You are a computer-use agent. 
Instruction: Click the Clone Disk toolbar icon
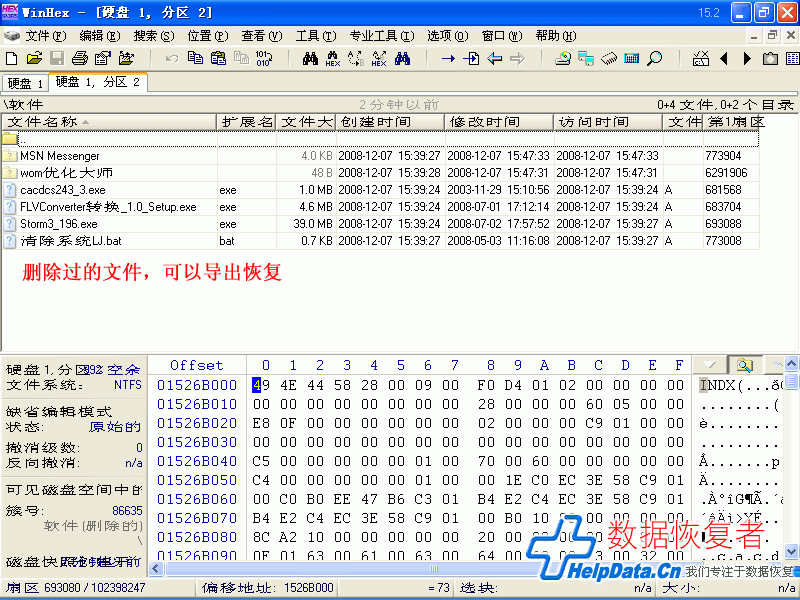[586, 59]
